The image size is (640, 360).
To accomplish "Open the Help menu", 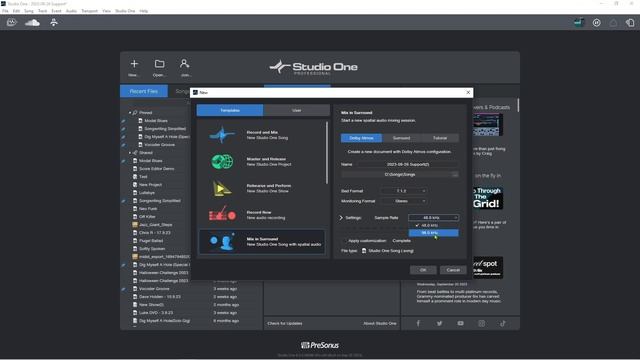I will point(144,11).
